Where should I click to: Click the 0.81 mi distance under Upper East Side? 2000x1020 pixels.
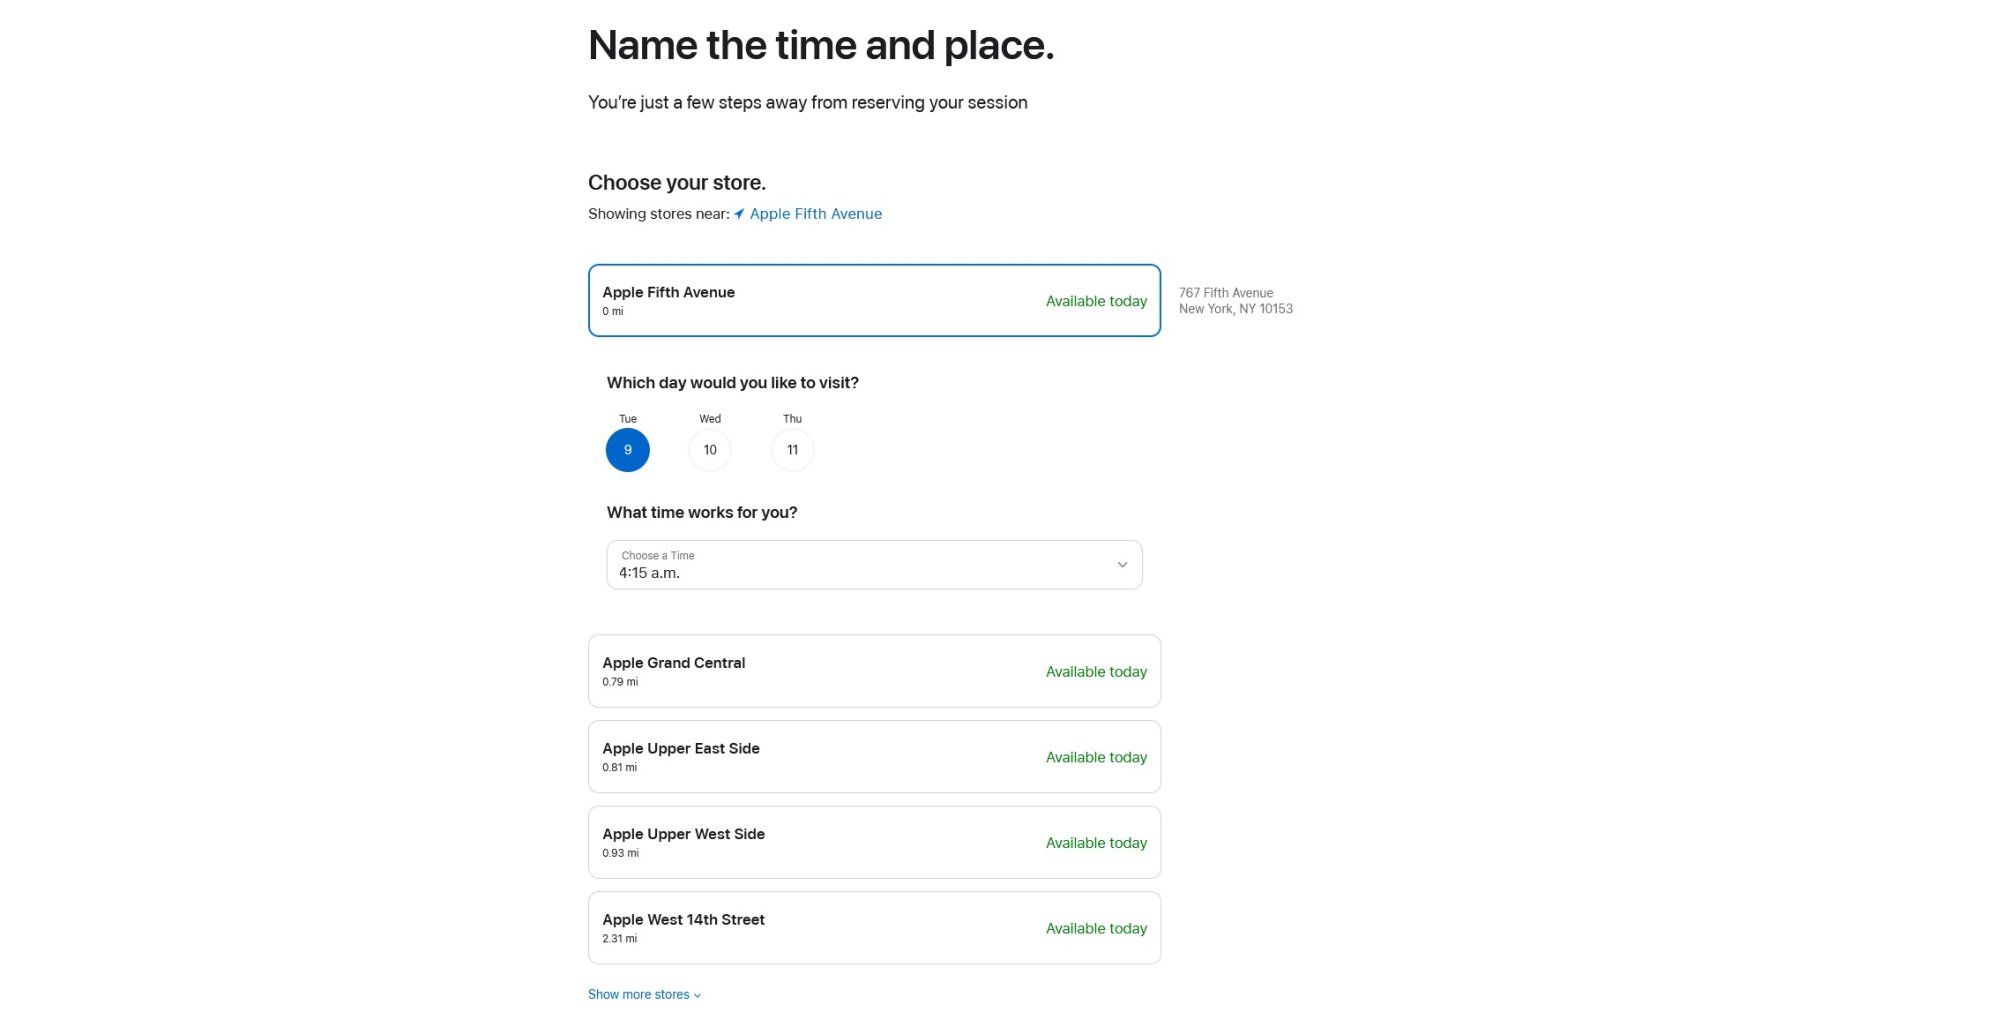pyautogui.click(x=619, y=768)
